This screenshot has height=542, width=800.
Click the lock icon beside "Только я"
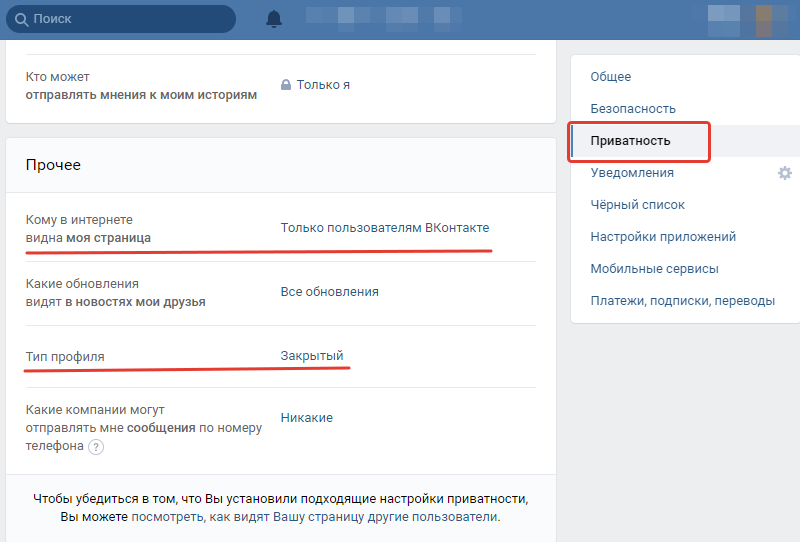286,85
